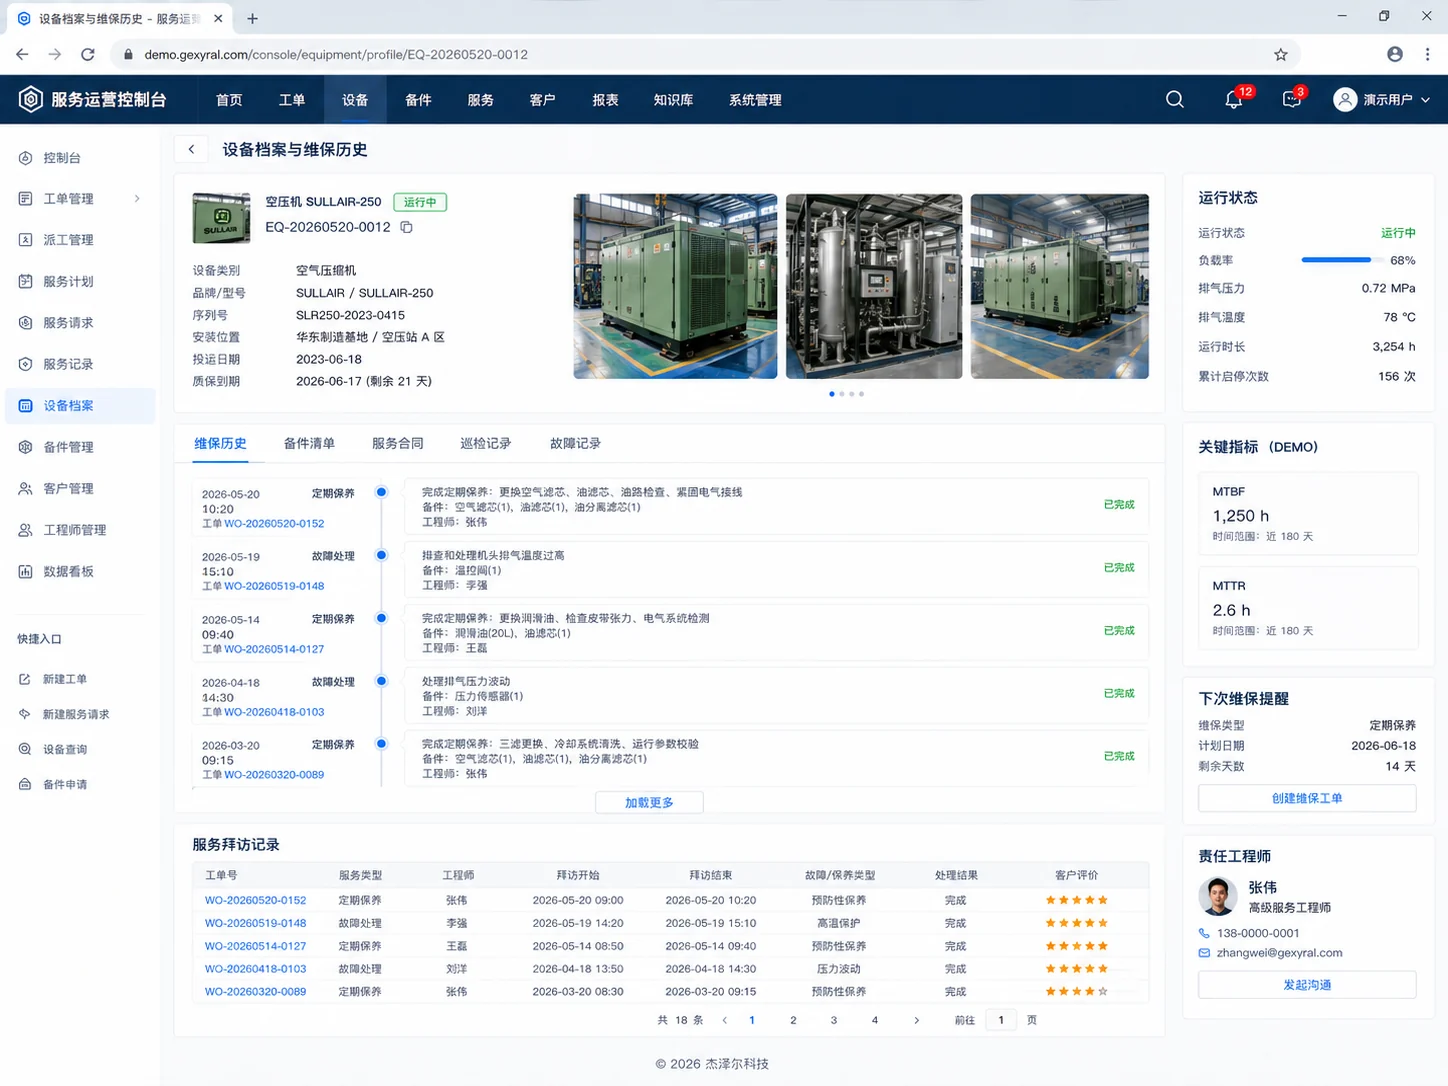Click the 加载更多 button
This screenshot has height=1086, width=1448.
coord(649,802)
